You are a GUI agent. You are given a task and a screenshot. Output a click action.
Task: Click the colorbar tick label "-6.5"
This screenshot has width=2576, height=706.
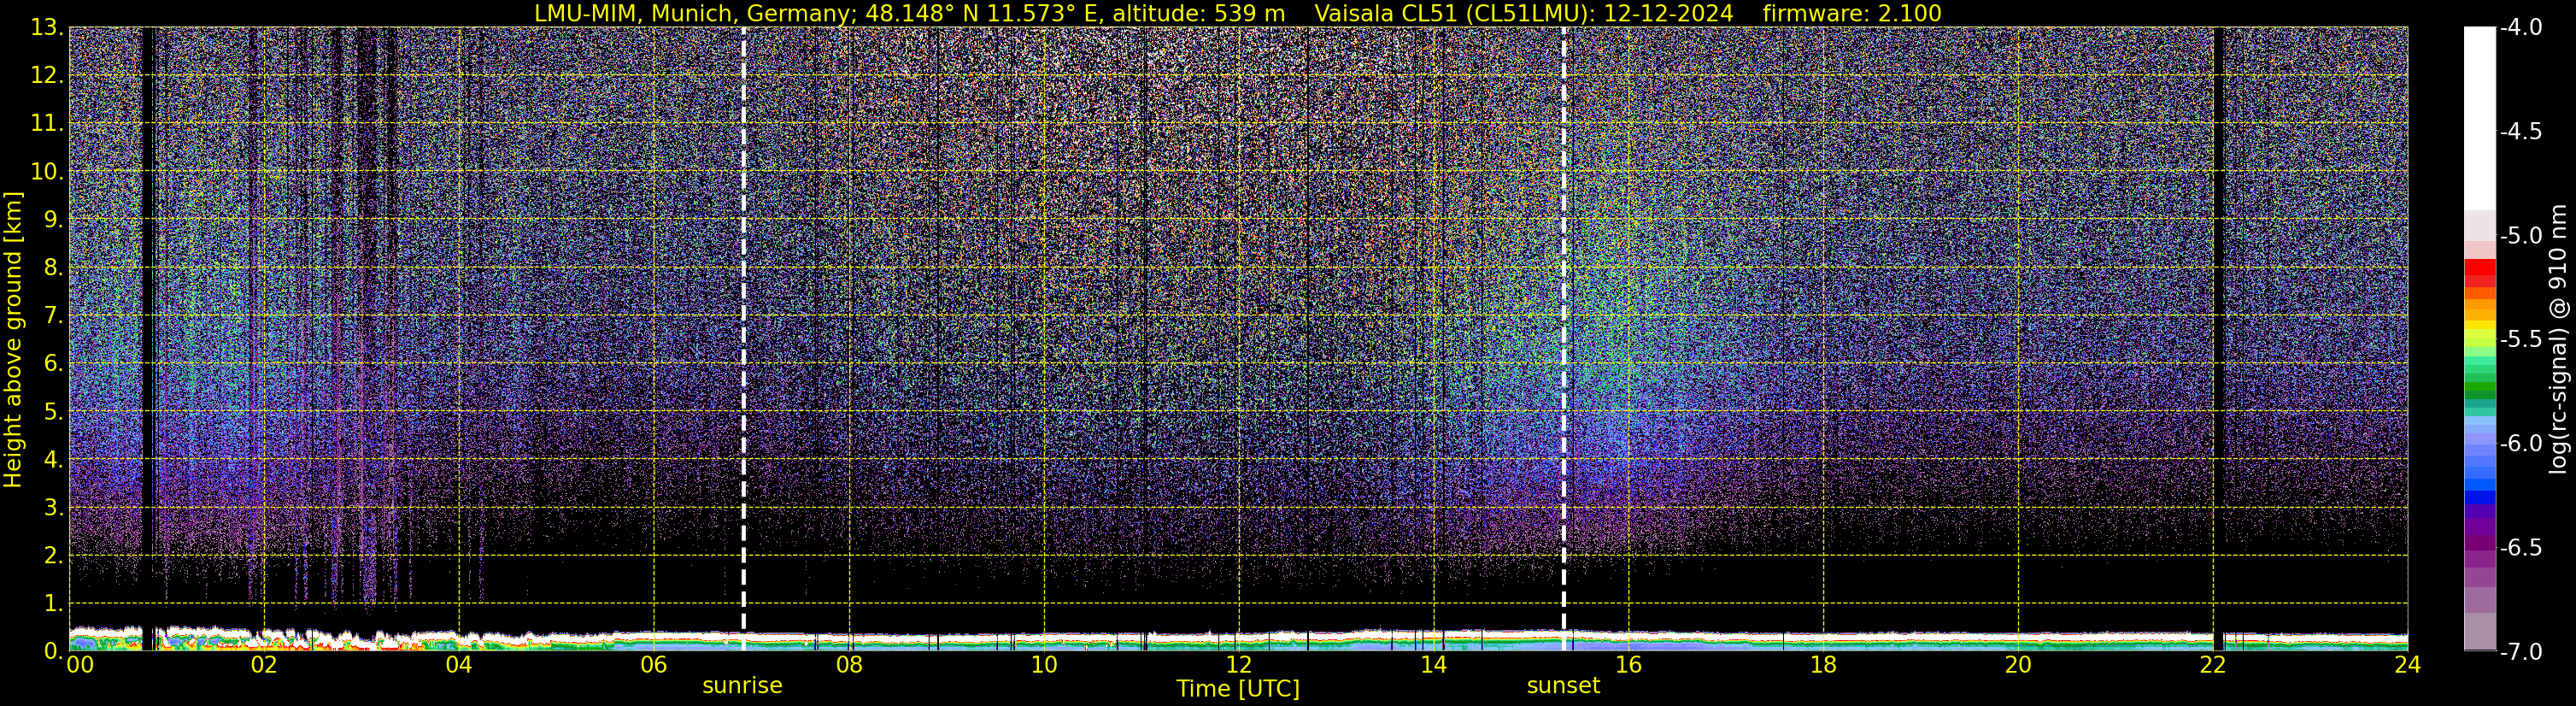coord(2521,547)
